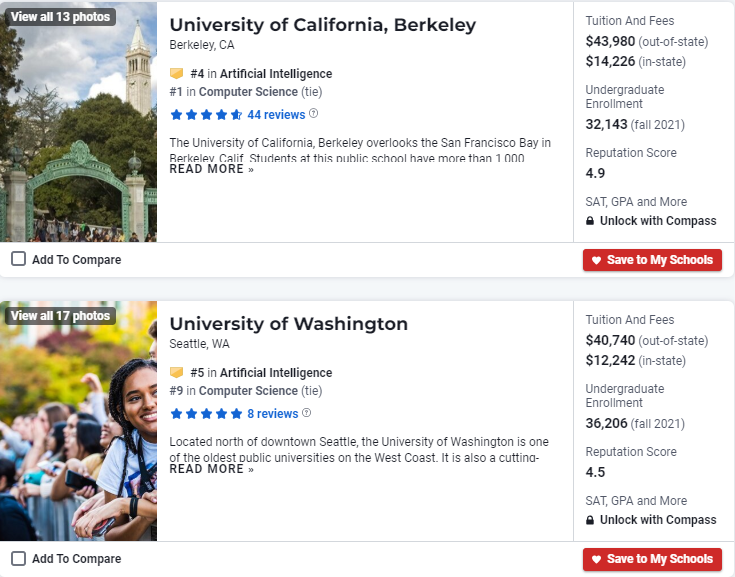Expand READ MORE under Washington description
Screen dimensions: 735x577
tap(211, 468)
